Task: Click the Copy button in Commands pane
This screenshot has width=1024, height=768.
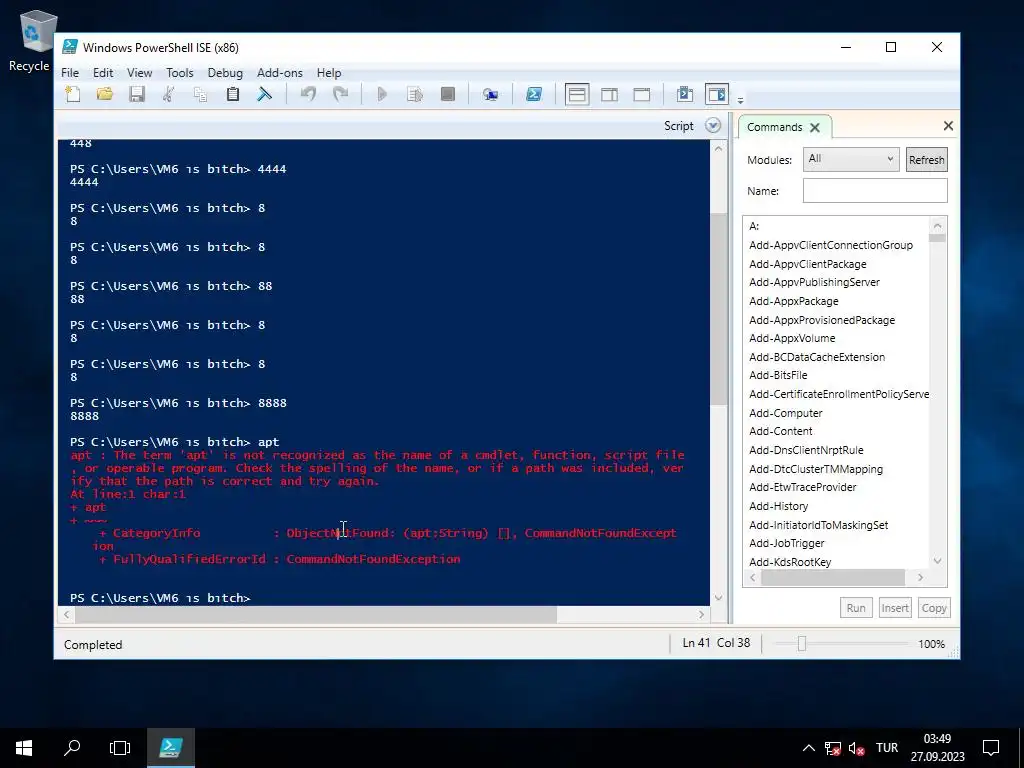Action: 934,608
